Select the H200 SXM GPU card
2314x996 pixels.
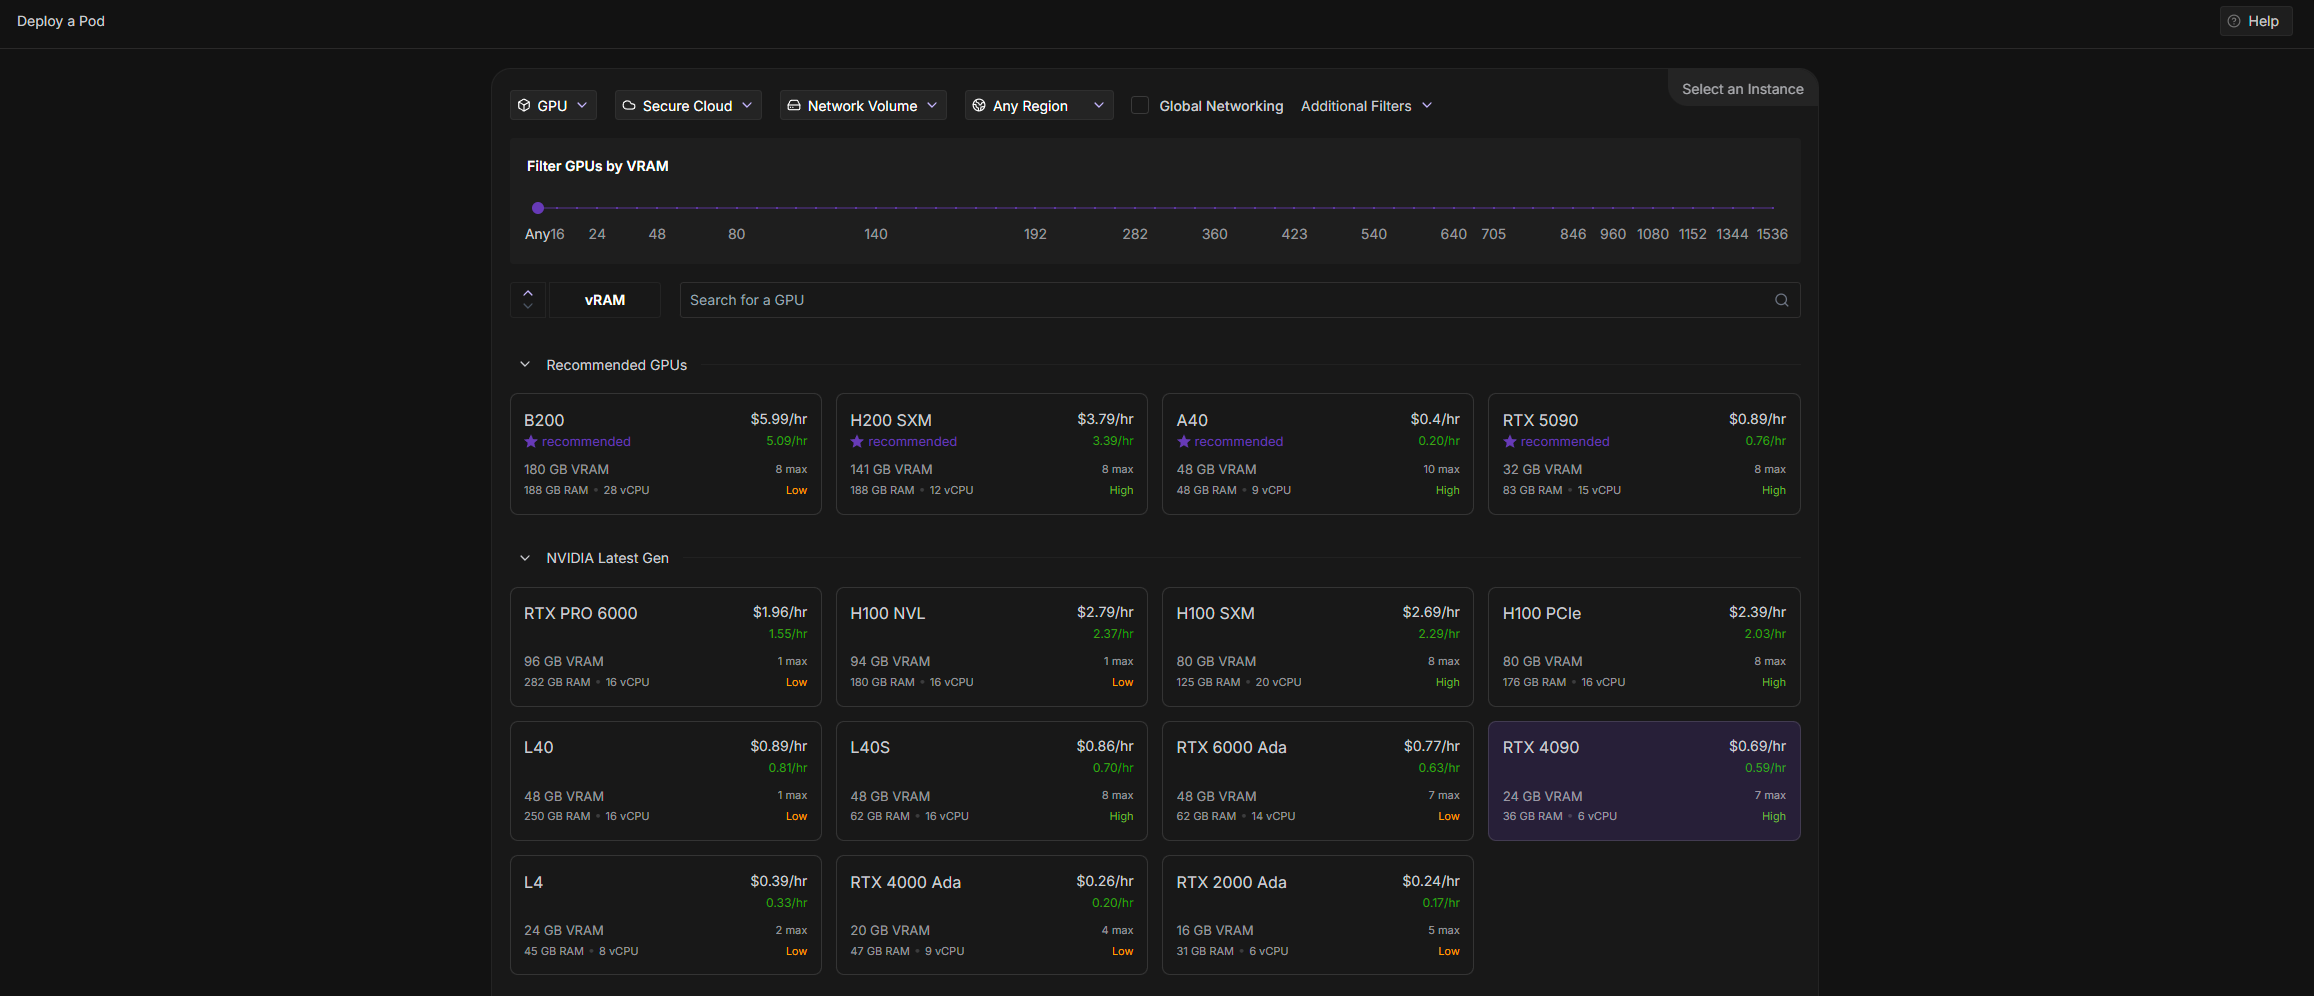point(992,454)
